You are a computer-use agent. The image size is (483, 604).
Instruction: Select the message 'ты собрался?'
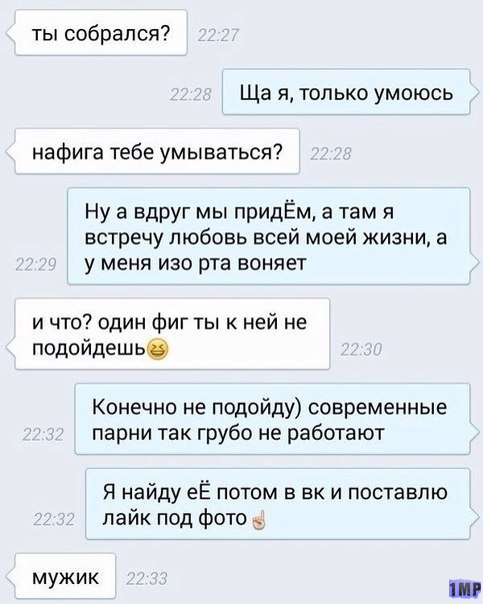point(101,33)
